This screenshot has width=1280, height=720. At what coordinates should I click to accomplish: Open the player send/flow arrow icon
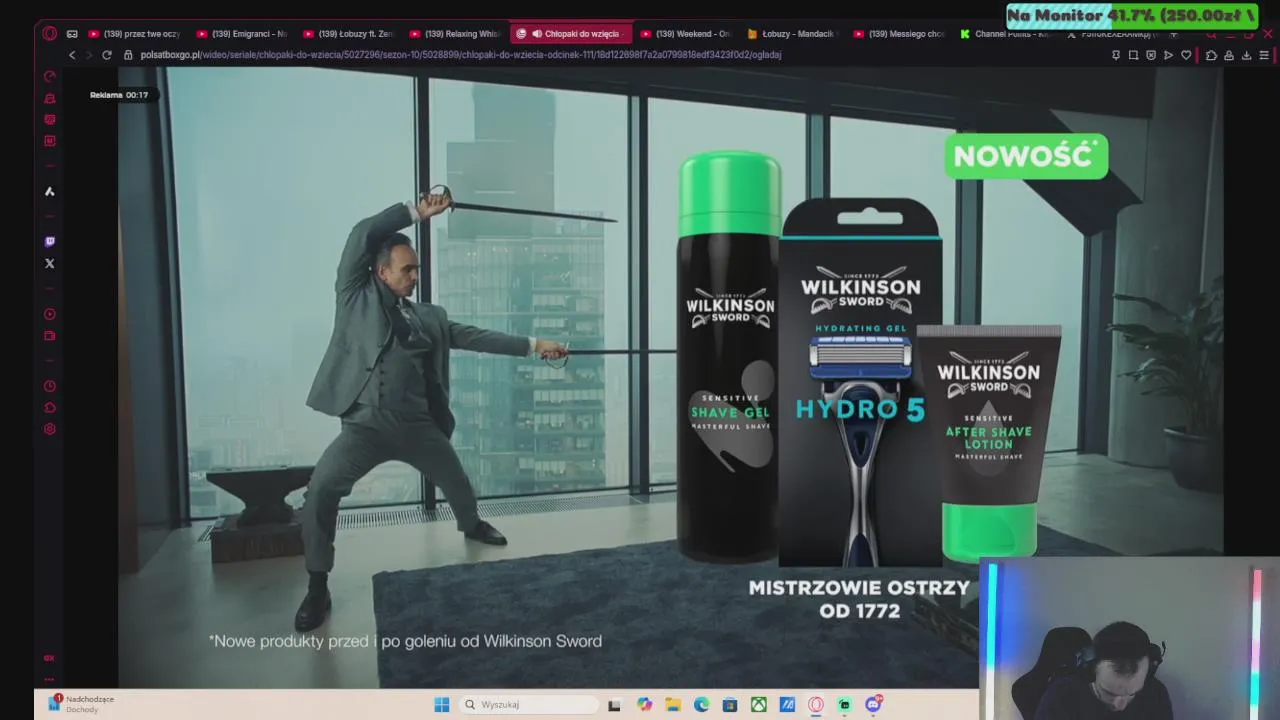pos(1168,55)
